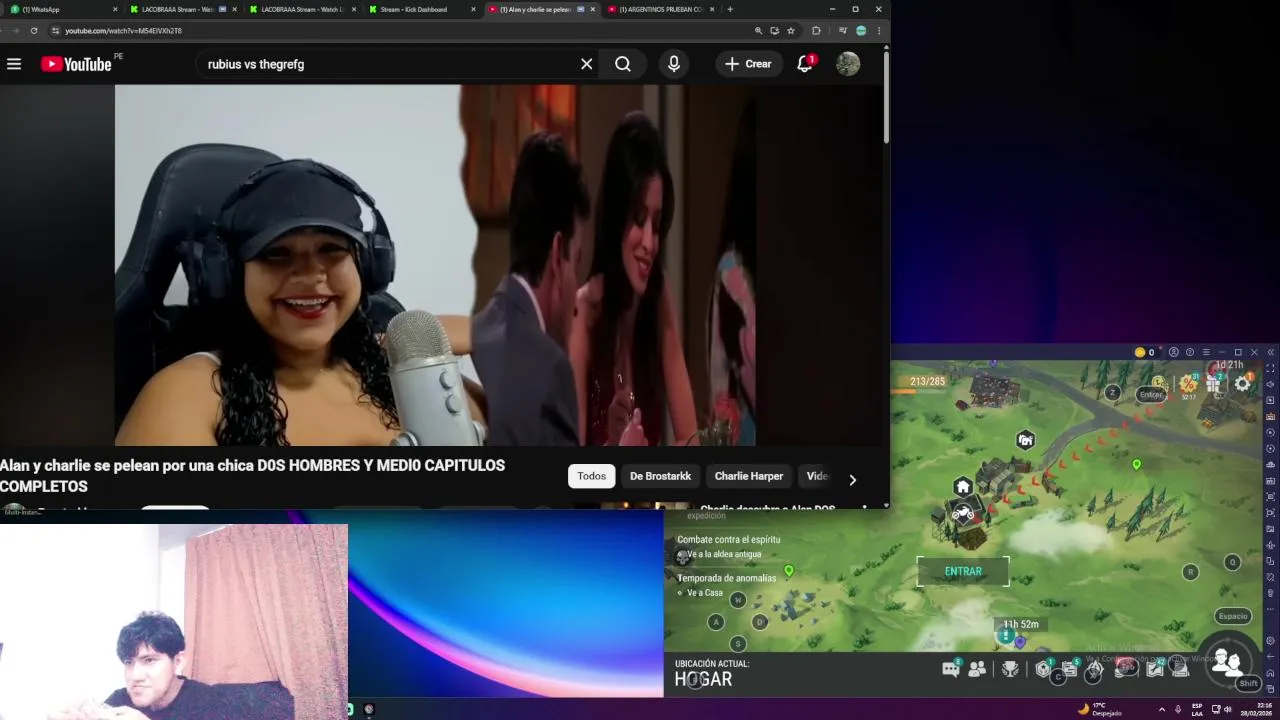Go to the YouTube home logo

pyautogui.click(x=76, y=64)
